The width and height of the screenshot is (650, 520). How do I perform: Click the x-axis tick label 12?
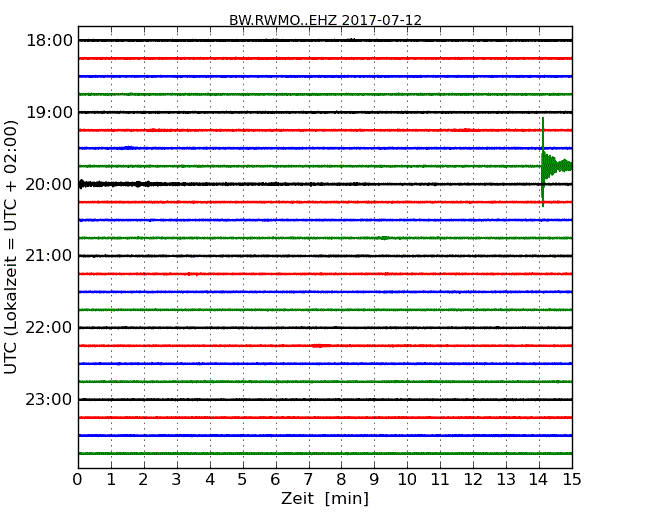(473, 480)
